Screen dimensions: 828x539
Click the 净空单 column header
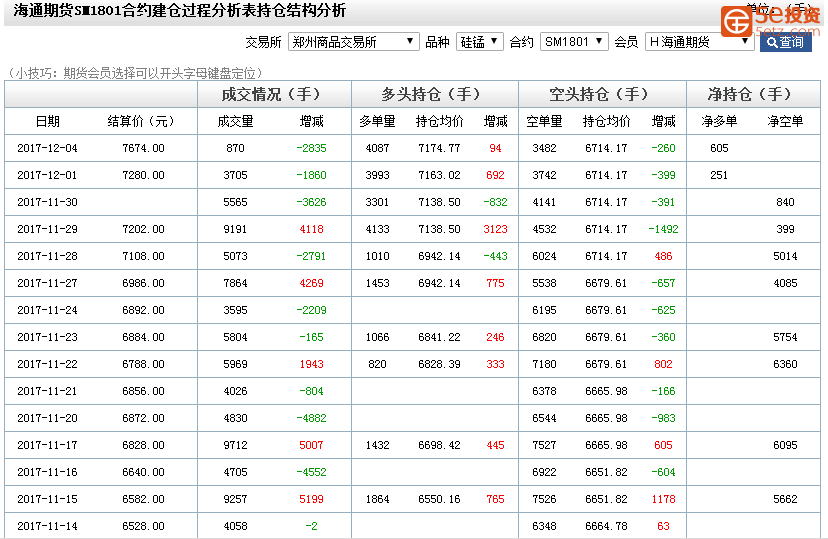pos(785,121)
